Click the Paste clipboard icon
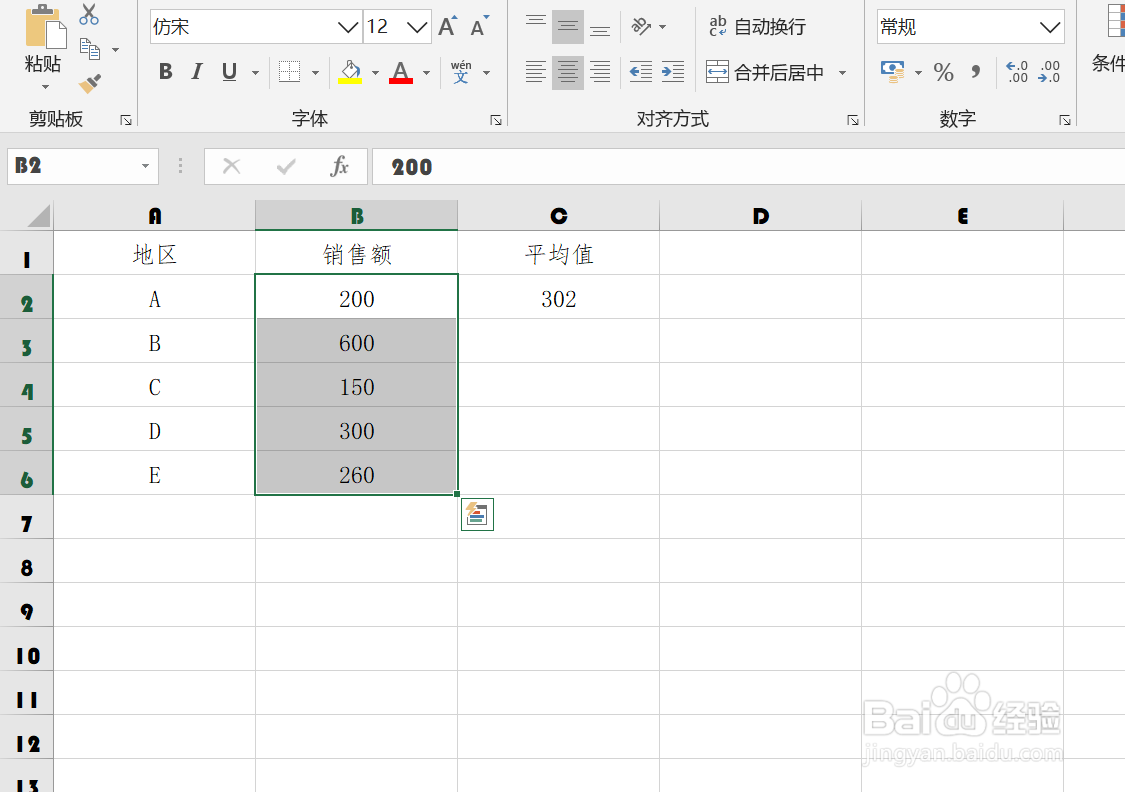This screenshot has width=1125, height=792. (x=44, y=27)
